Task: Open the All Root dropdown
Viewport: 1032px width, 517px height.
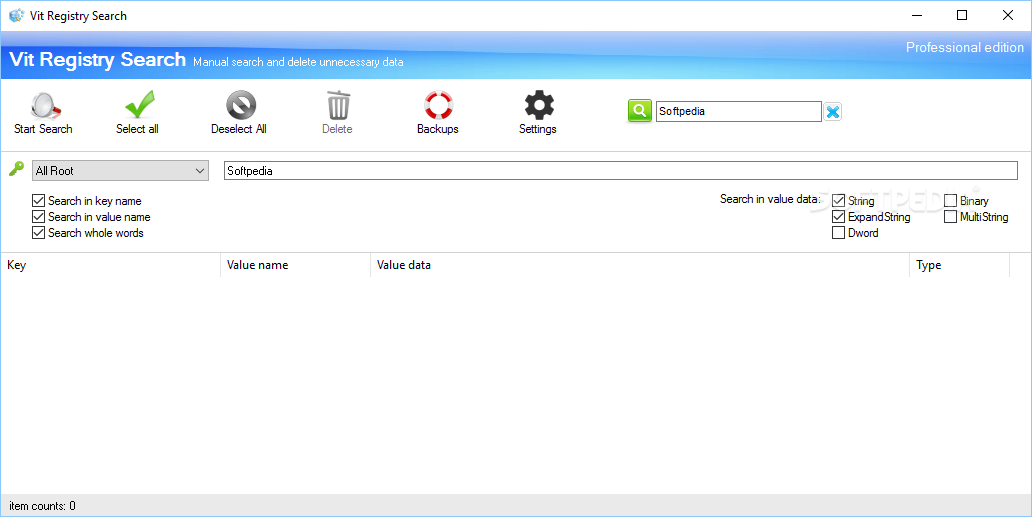Action: [120, 170]
